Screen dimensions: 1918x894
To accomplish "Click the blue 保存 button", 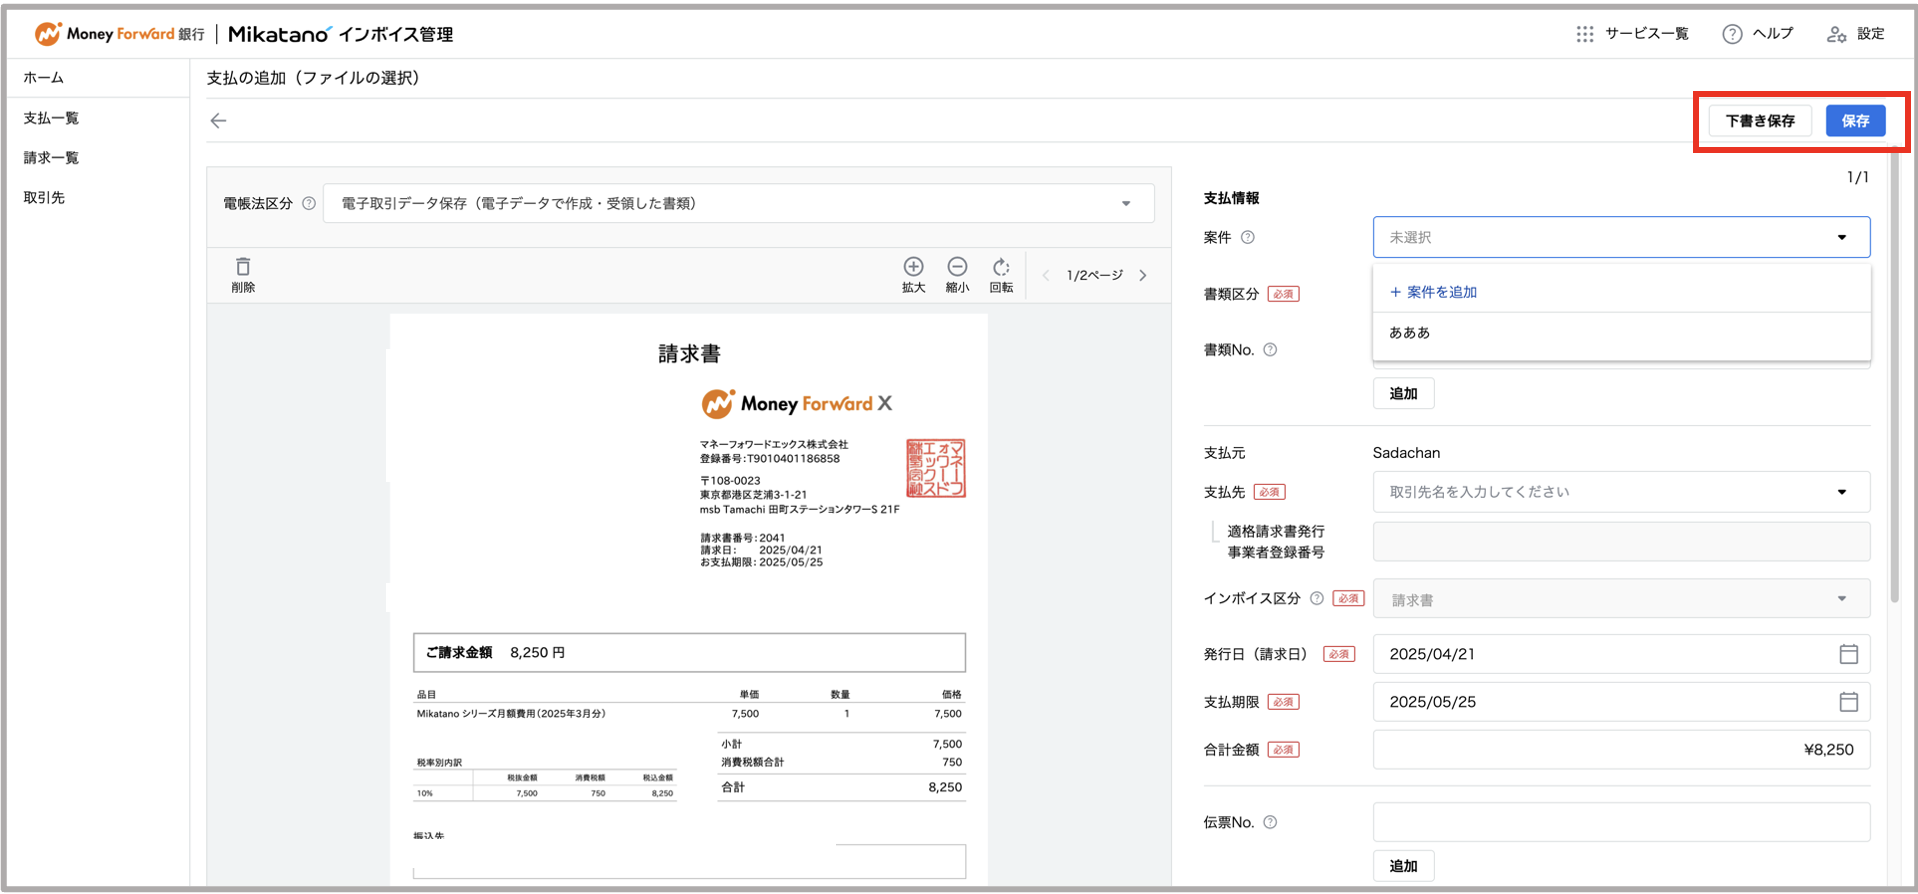I will (1855, 121).
